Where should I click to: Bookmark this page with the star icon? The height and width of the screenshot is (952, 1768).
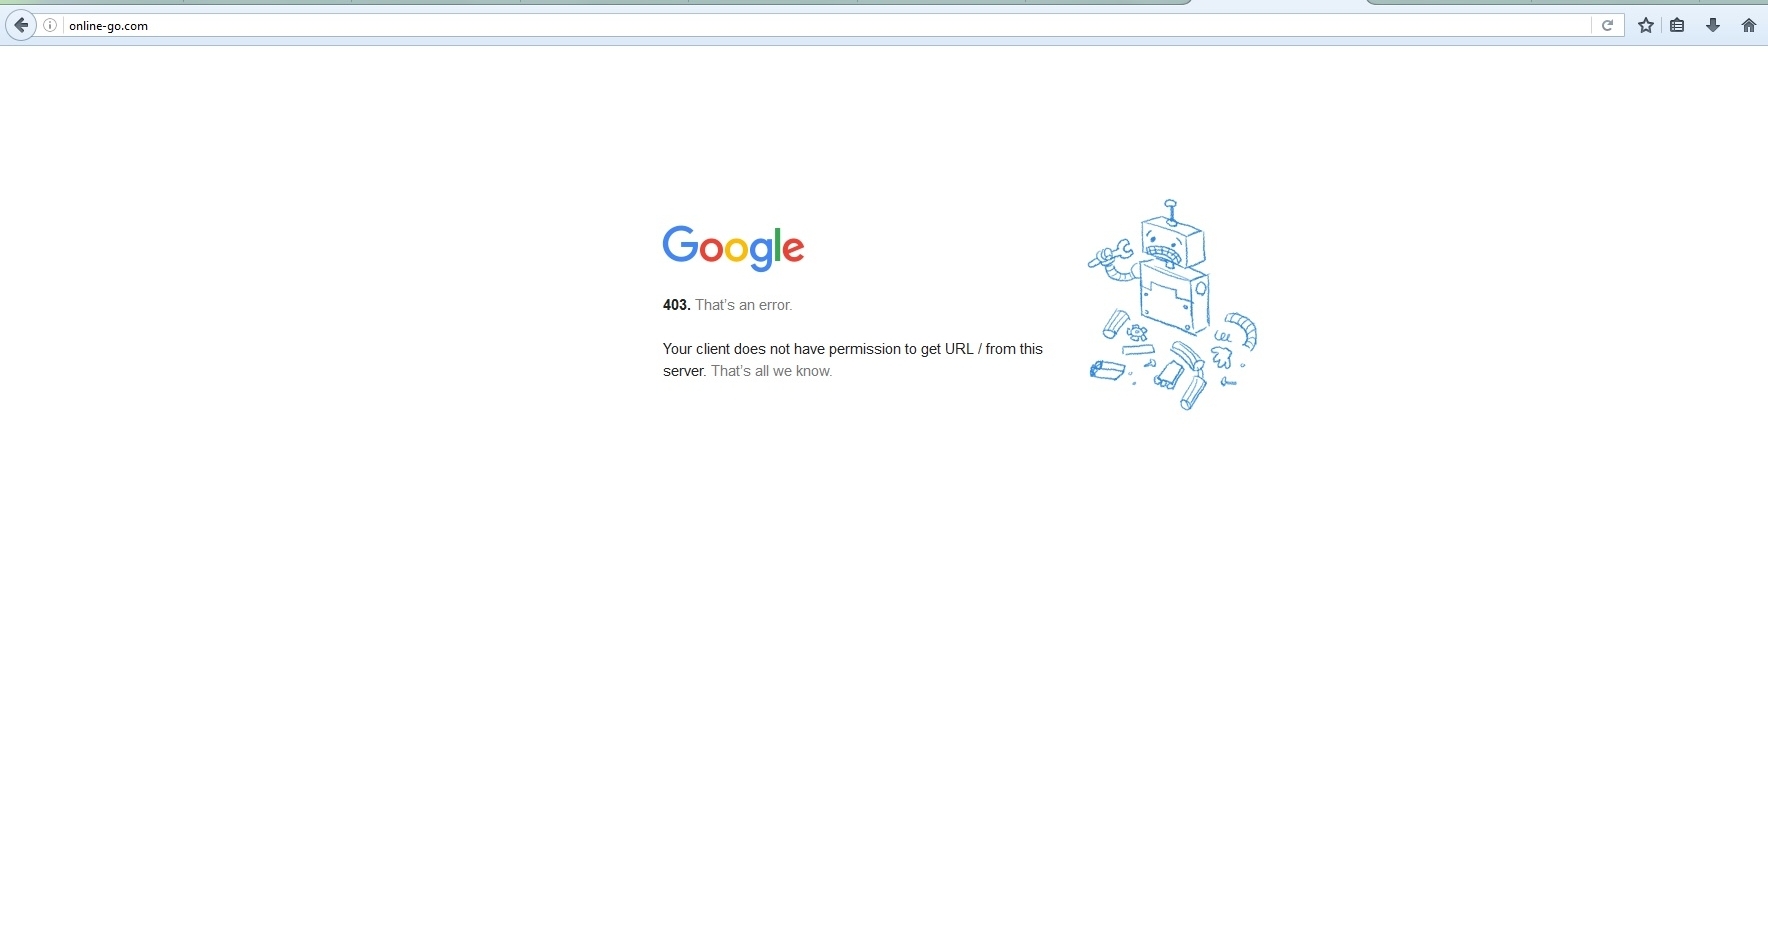tap(1646, 26)
